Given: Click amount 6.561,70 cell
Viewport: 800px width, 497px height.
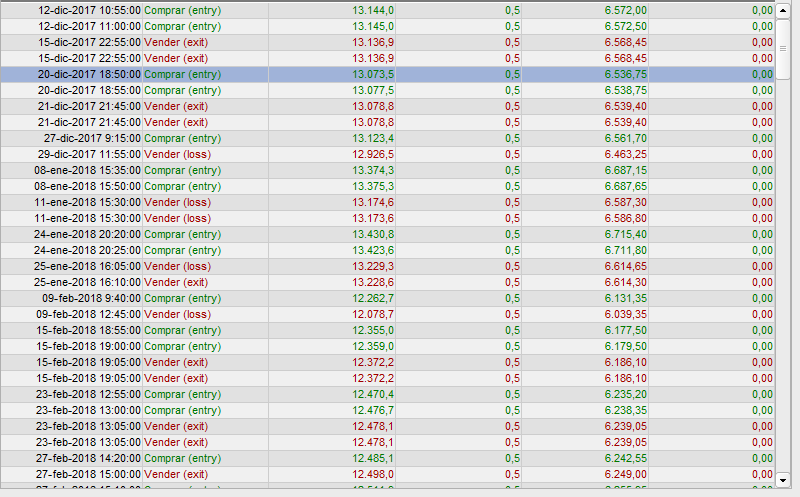Looking at the screenshot, I should coord(626,138).
